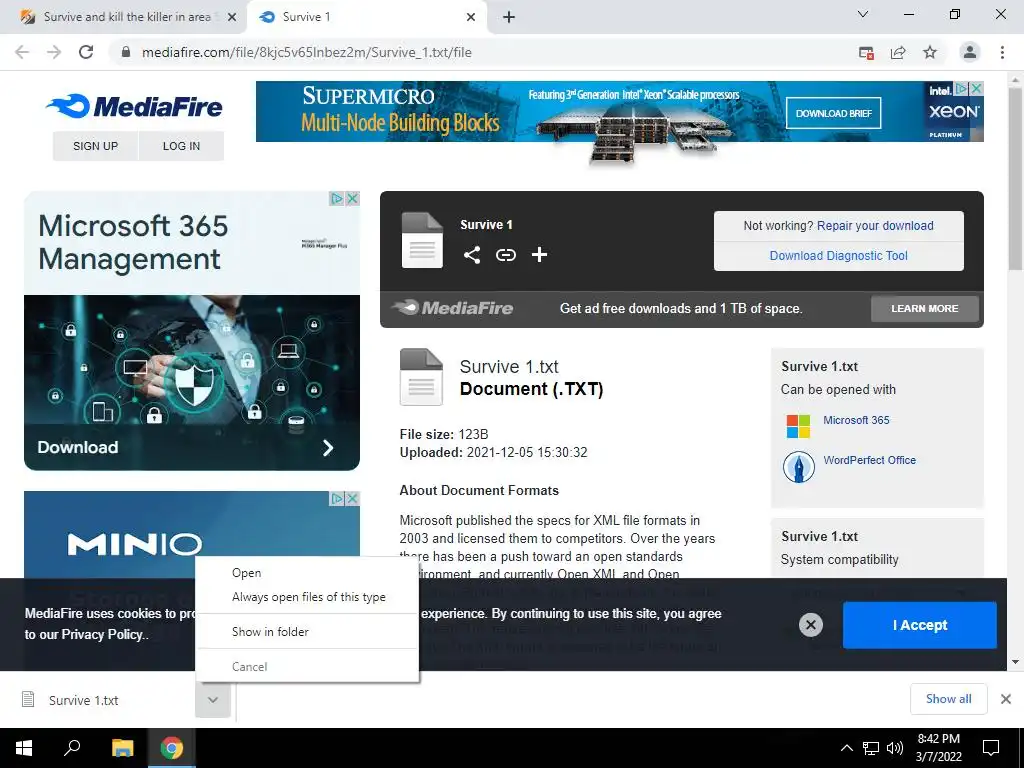Show hidden tray icons chevron

(x=846, y=748)
